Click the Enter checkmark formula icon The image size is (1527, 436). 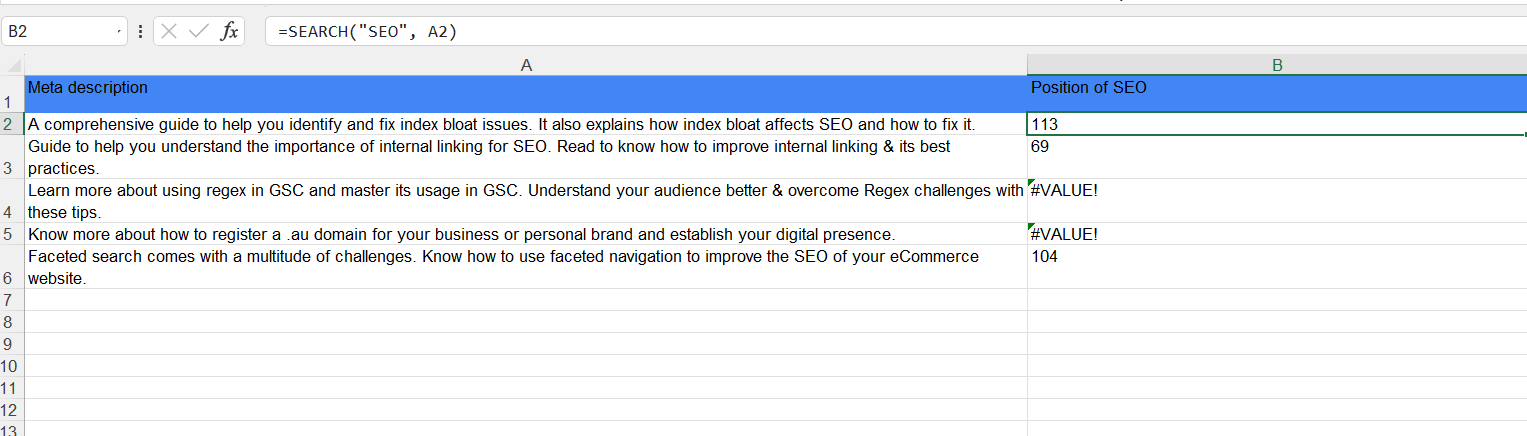point(199,32)
